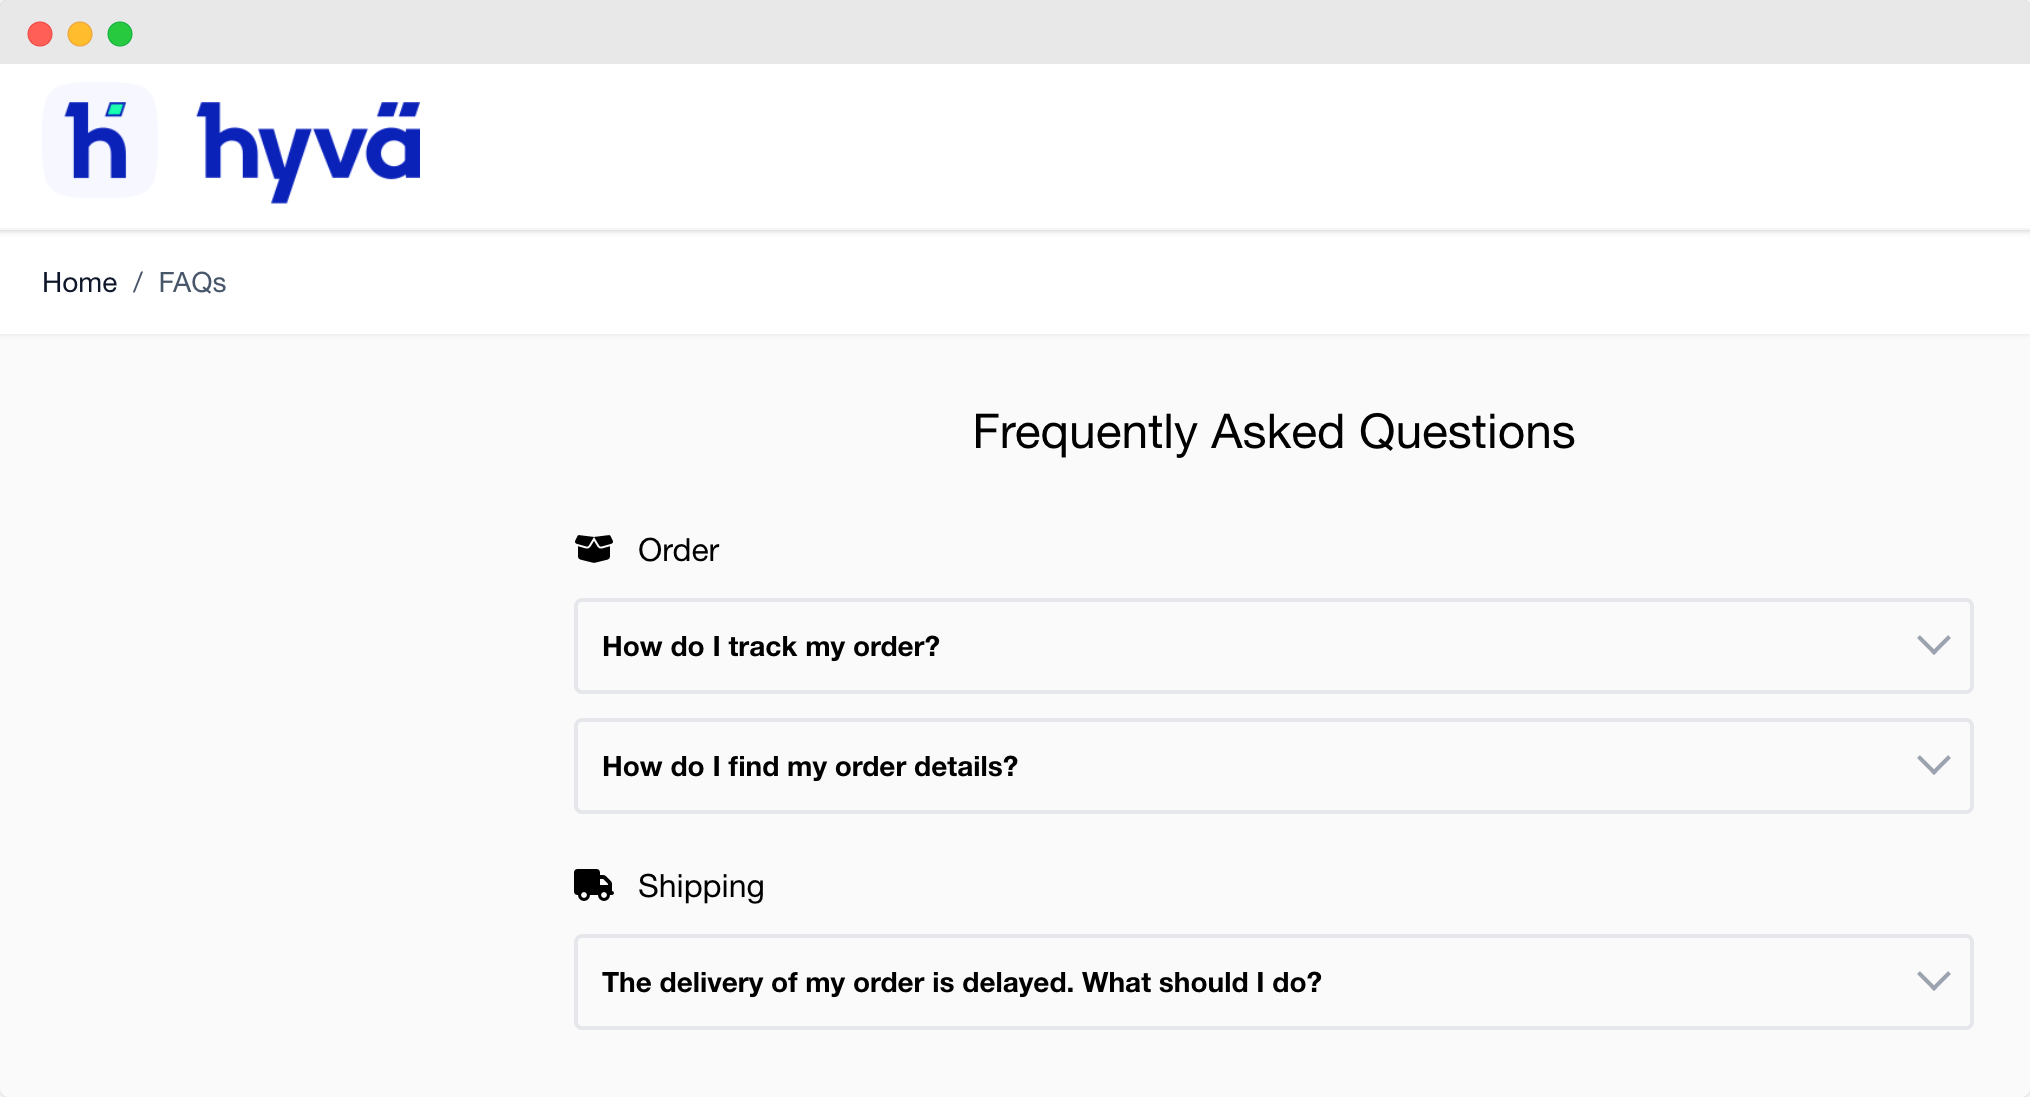Screen dimensions: 2030x1097
Task: Click the empty window title bar
Action: click(1000, 32)
